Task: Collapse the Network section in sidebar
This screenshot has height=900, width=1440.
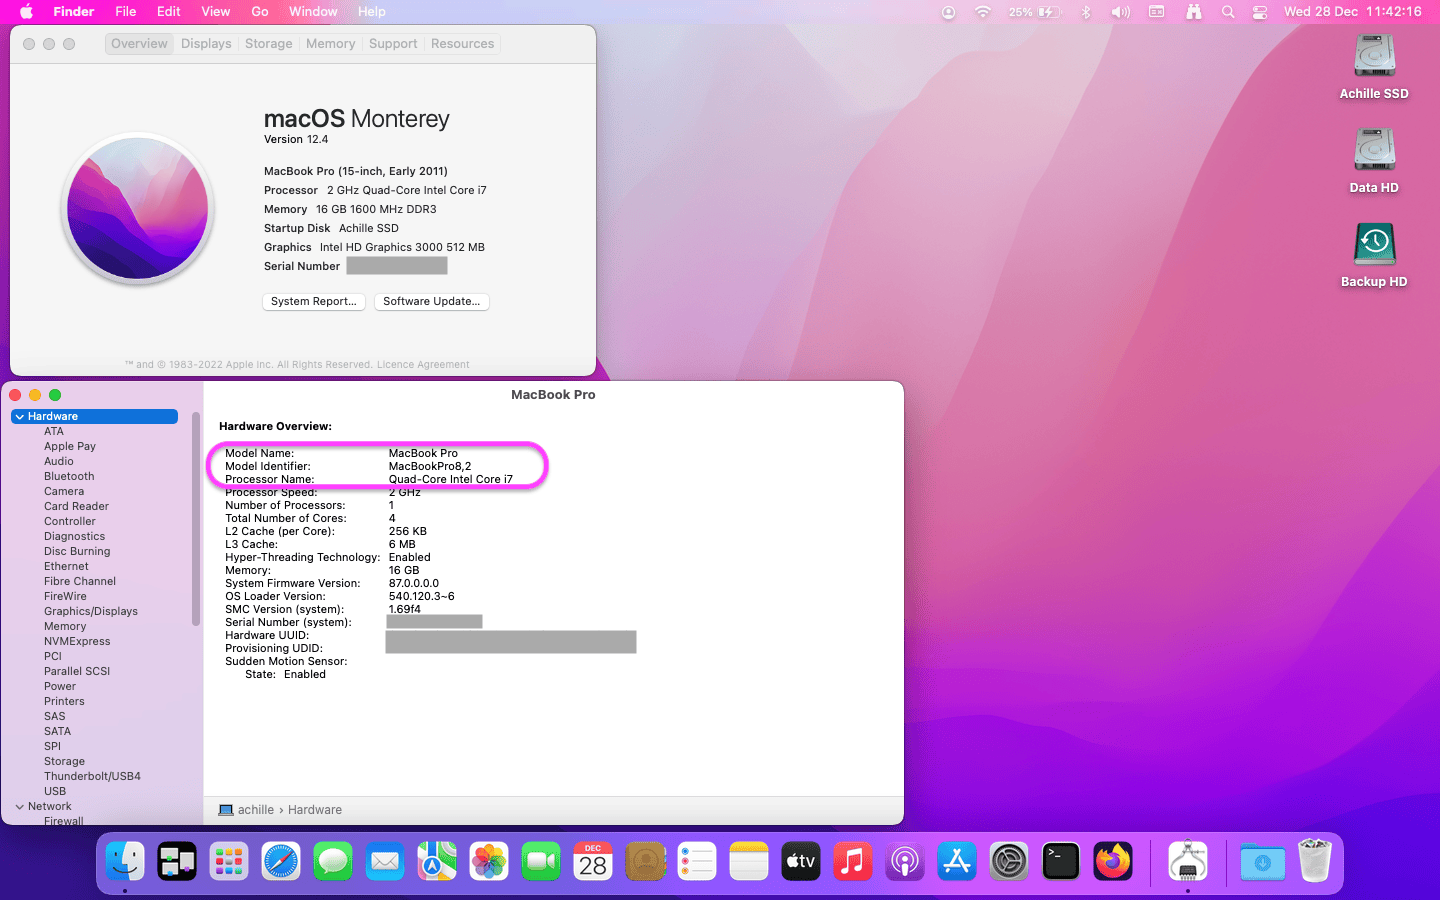Action: pyautogui.click(x=20, y=807)
